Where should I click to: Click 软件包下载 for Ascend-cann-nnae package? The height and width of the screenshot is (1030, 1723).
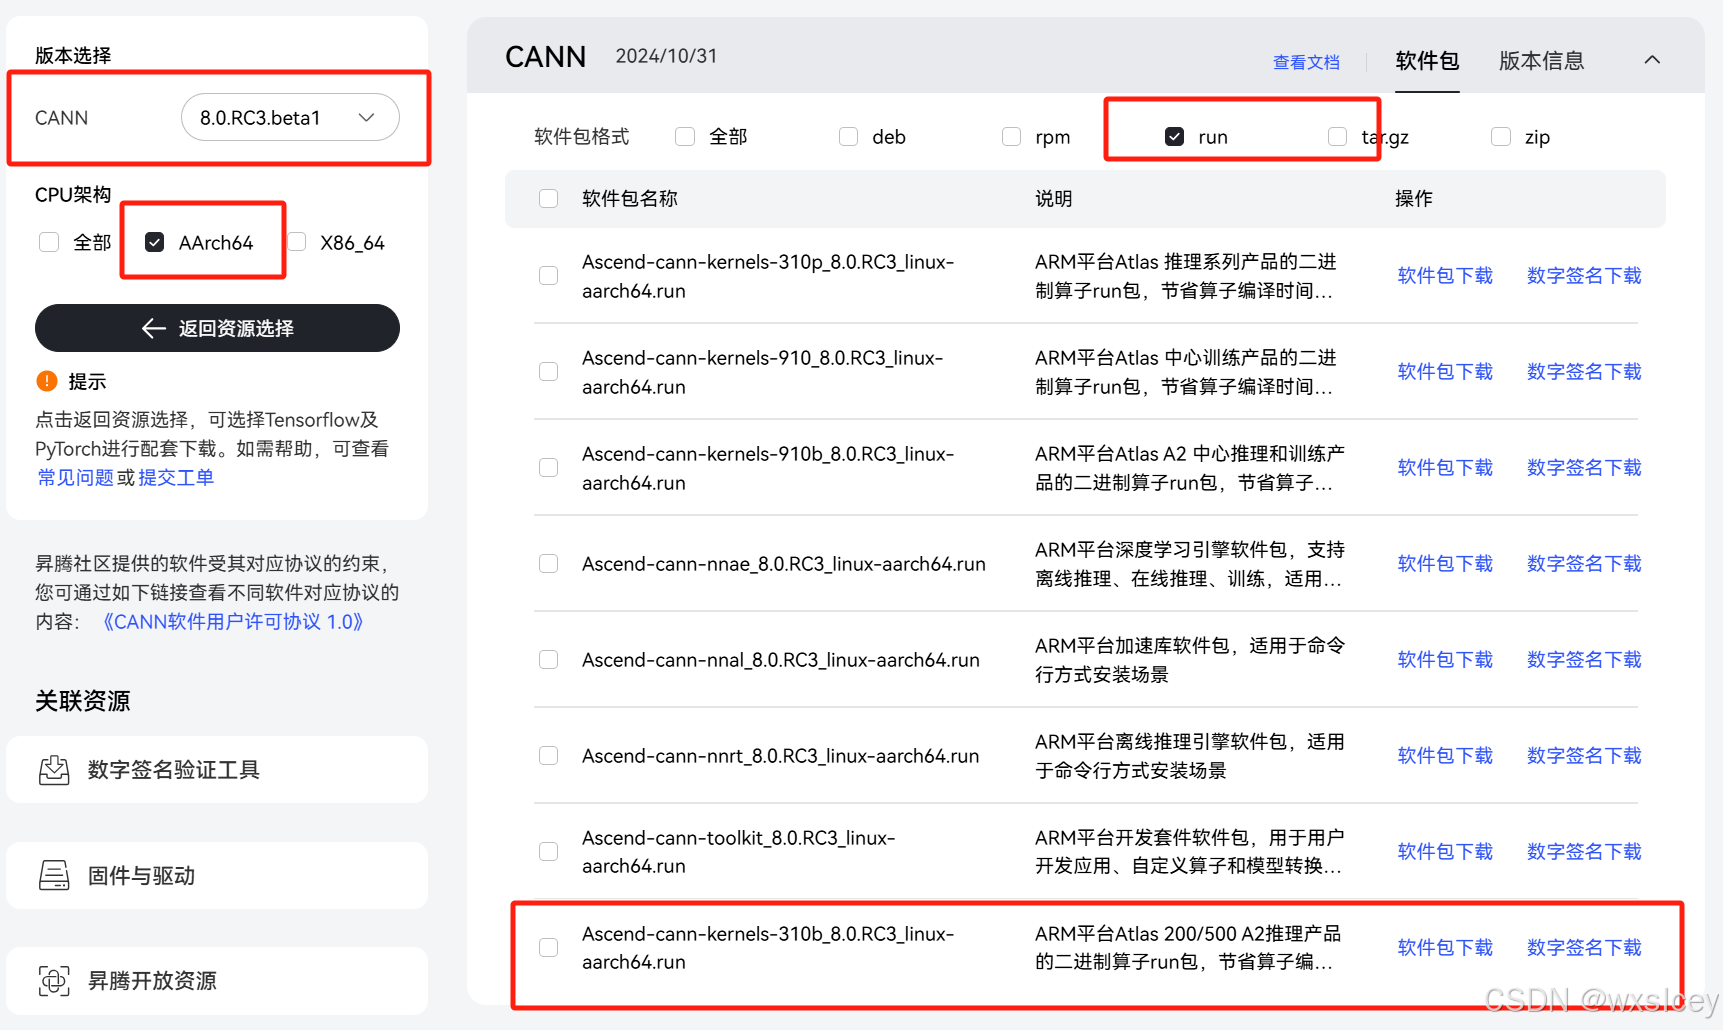(x=1444, y=563)
